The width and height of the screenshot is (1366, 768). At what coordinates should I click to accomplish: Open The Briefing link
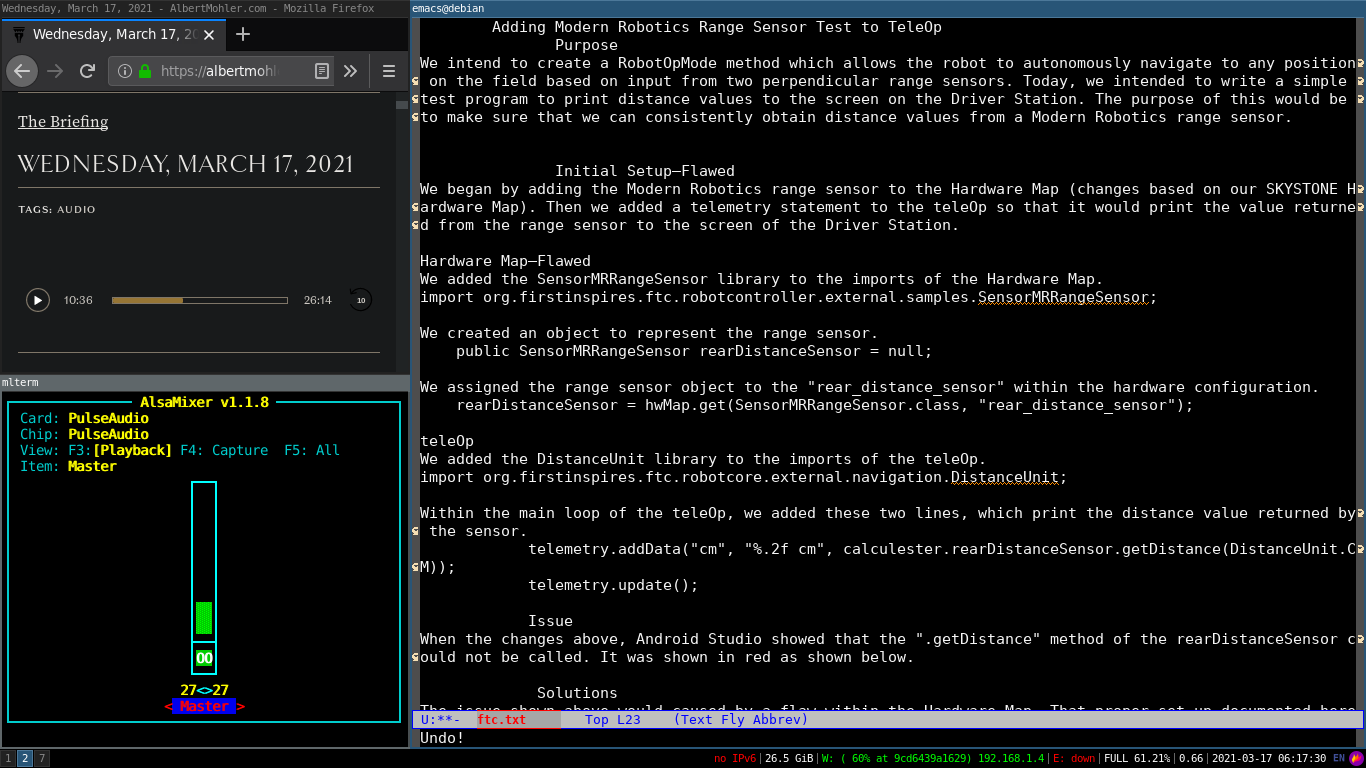(63, 122)
